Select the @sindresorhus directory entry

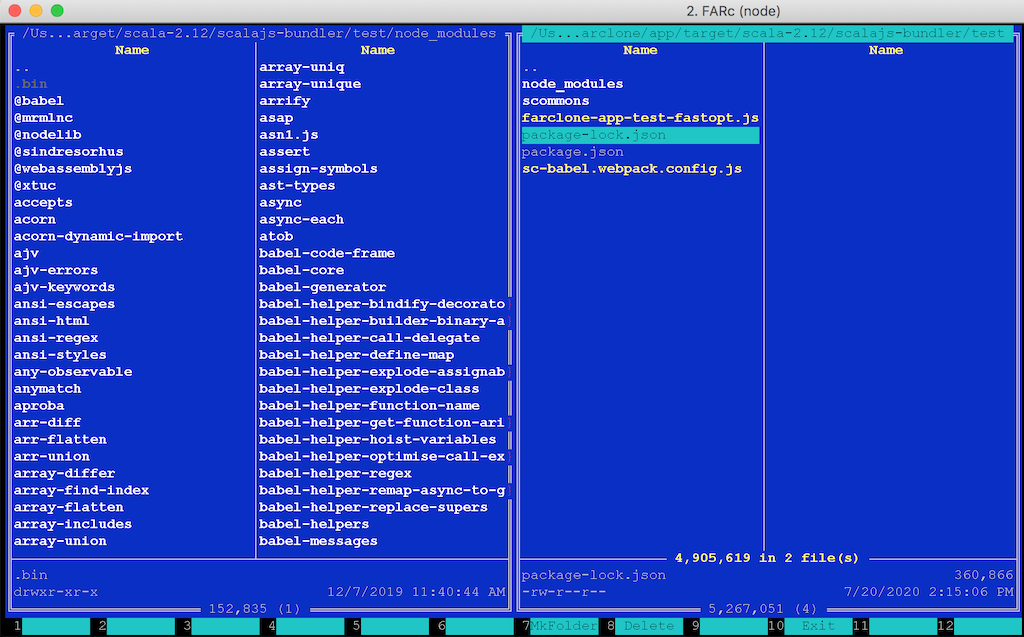(x=69, y=152)
